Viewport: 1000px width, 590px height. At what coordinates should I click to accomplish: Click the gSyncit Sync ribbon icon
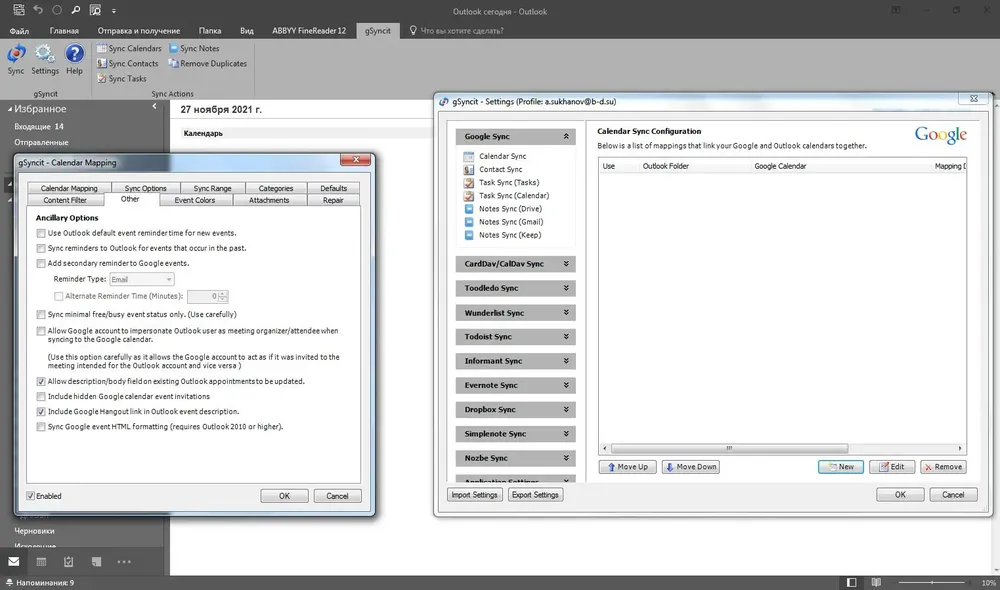(x=16, y=59)
